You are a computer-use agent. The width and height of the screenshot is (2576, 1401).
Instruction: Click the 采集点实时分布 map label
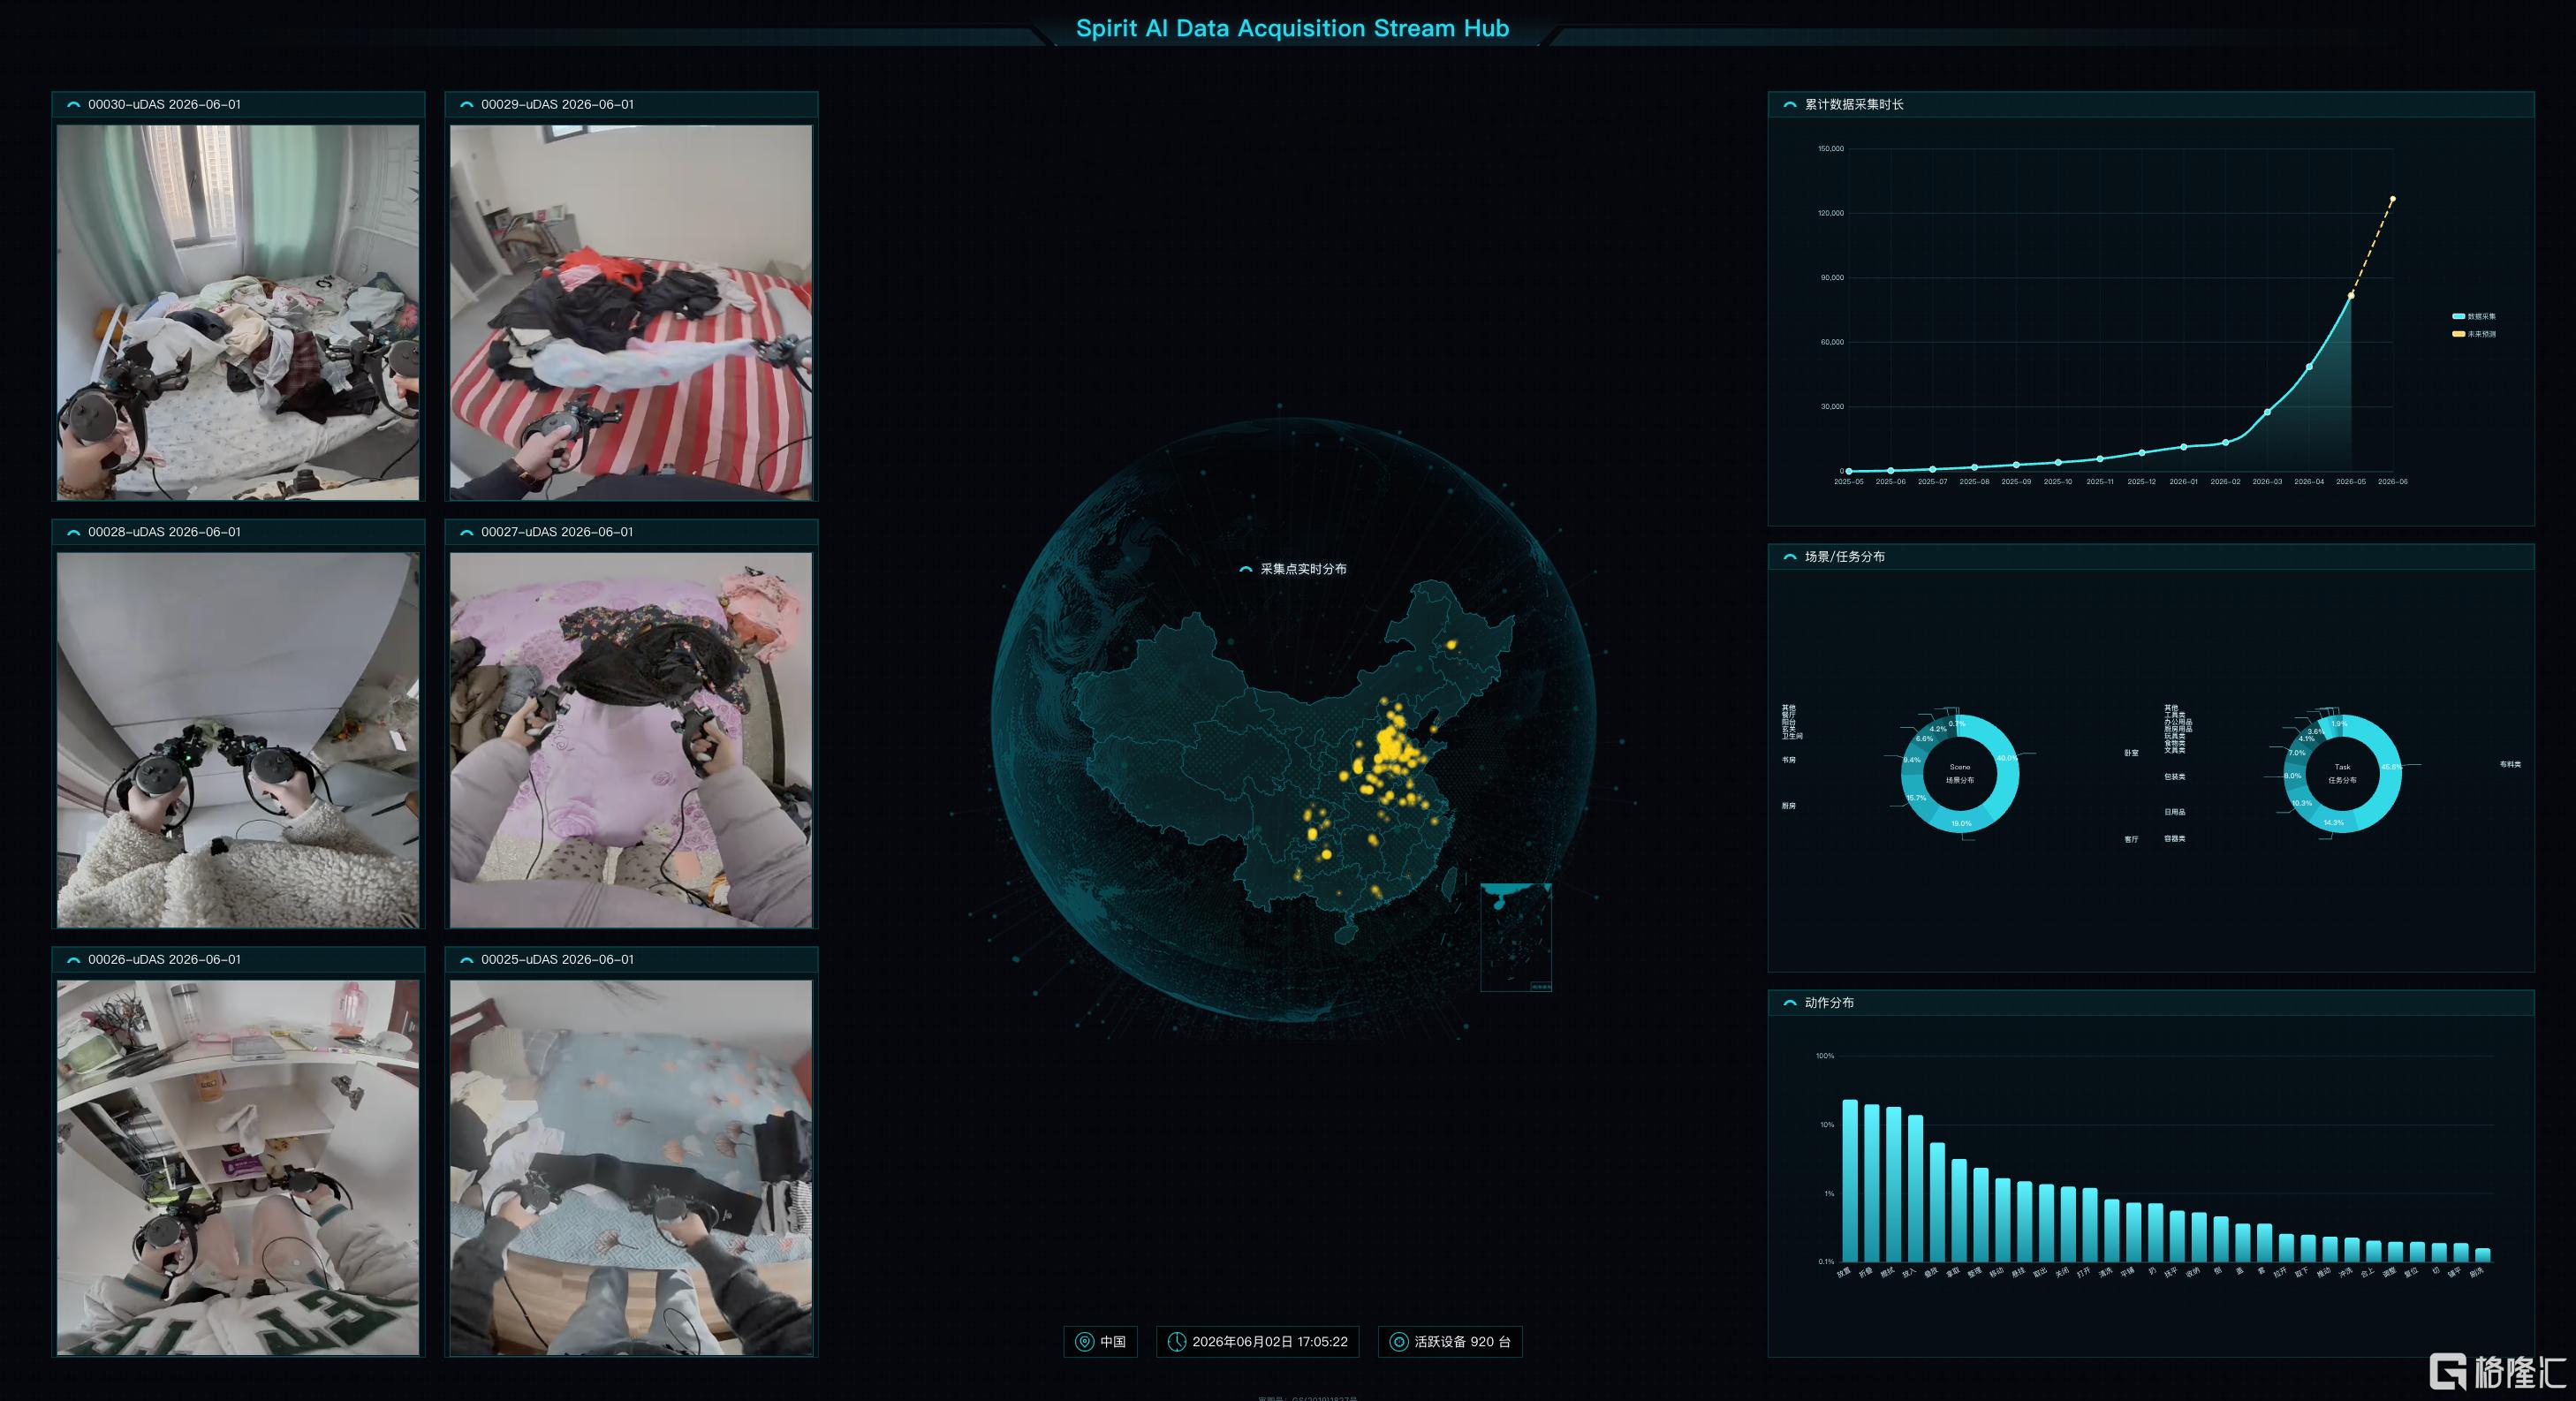pos(1303,569)
